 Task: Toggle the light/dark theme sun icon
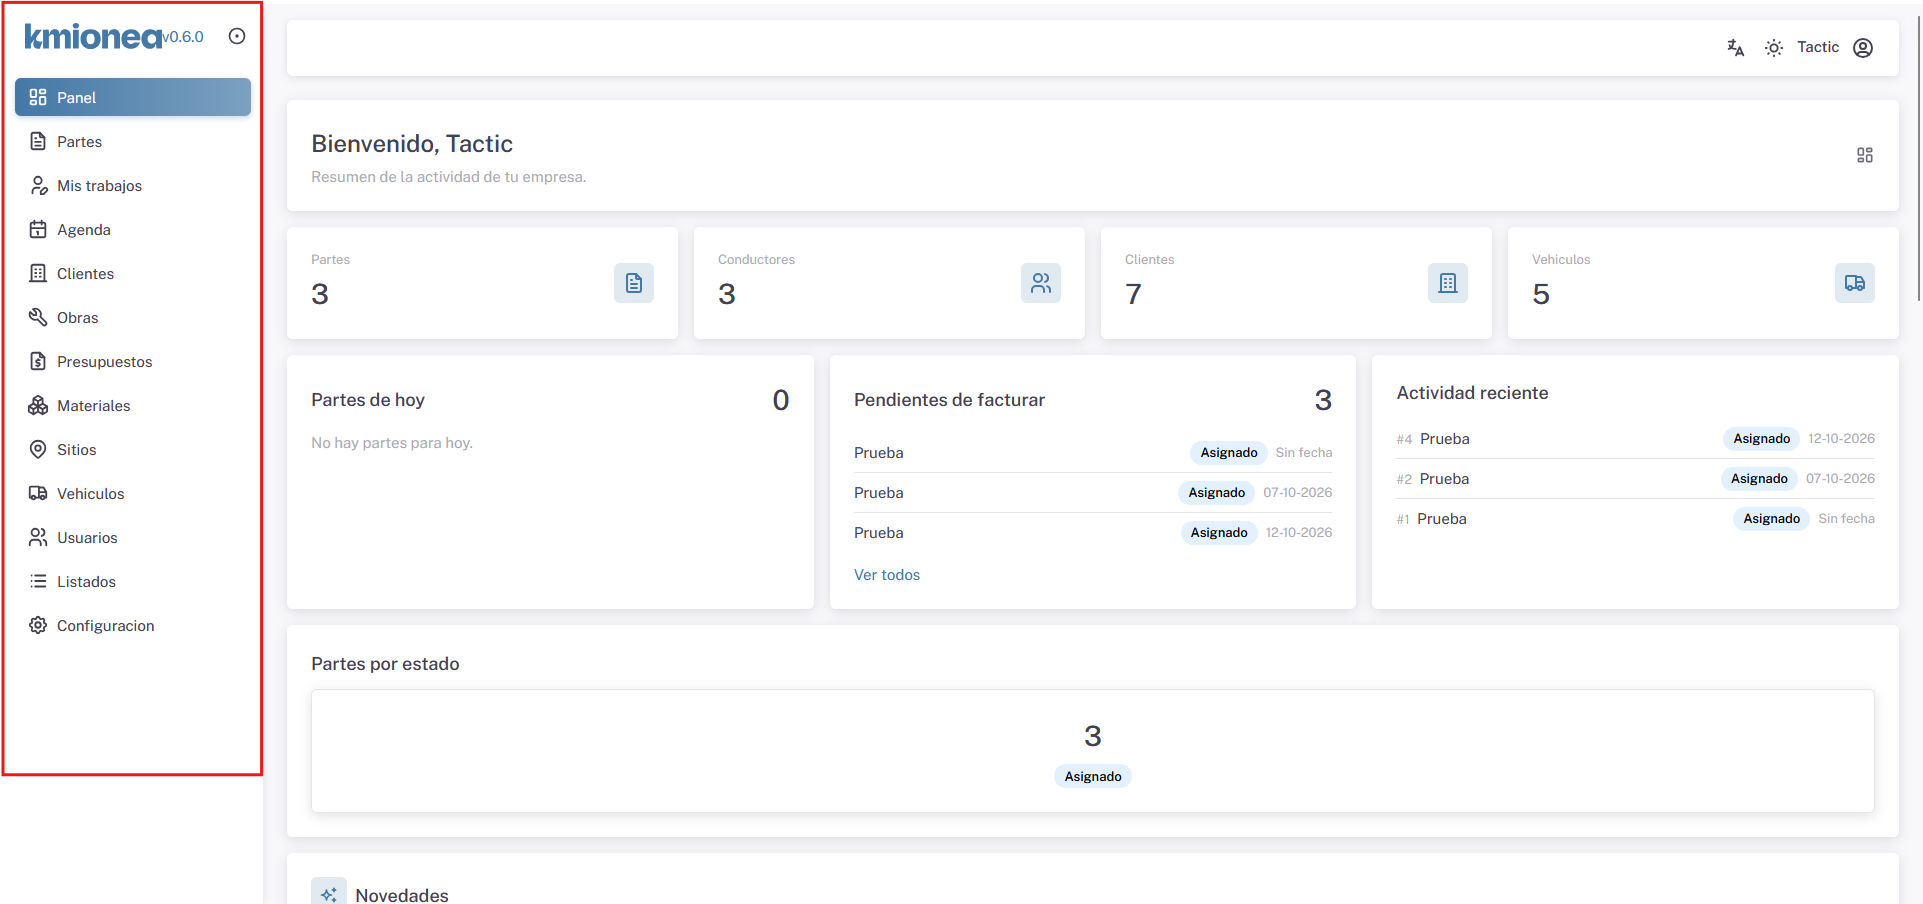point(1773,48)
